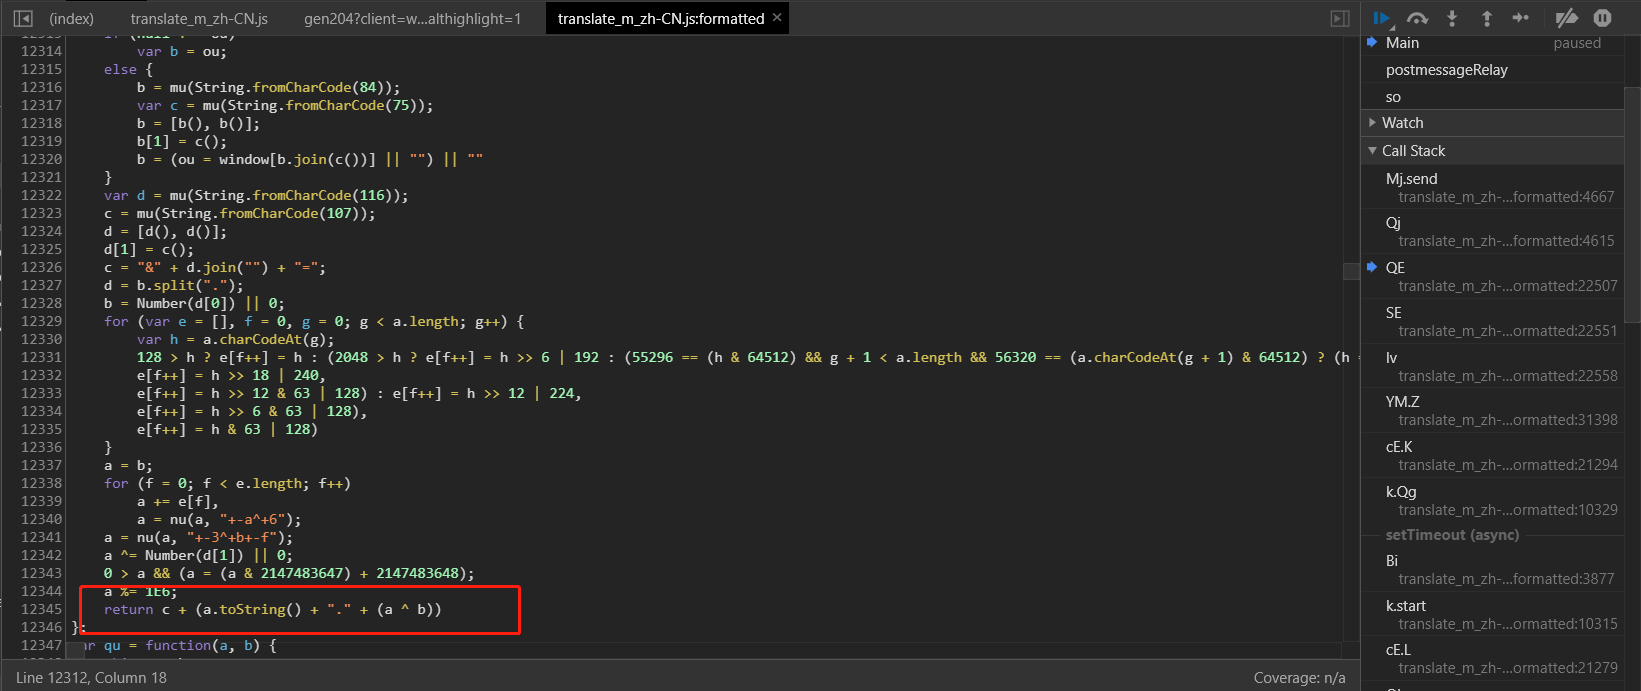
Task: Open source link ending formatted:10315
Action: [1508, 624]
